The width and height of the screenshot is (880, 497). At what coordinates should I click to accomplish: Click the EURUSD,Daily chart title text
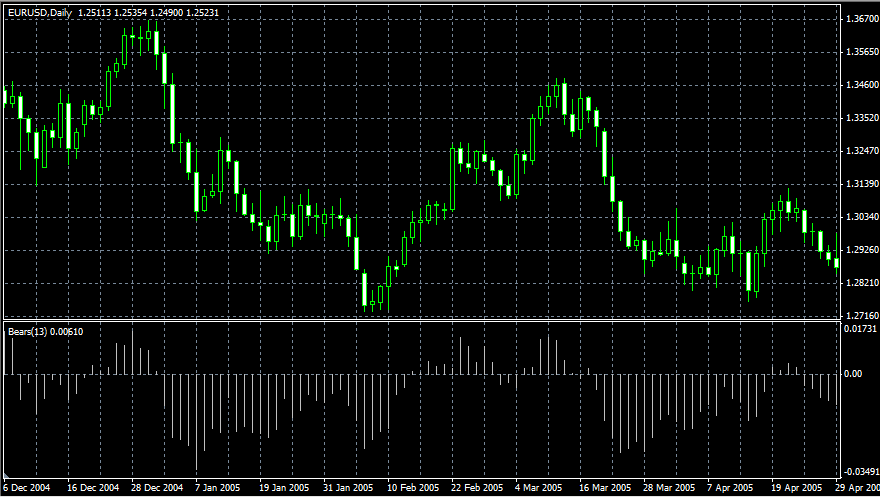tap(40, 12)
